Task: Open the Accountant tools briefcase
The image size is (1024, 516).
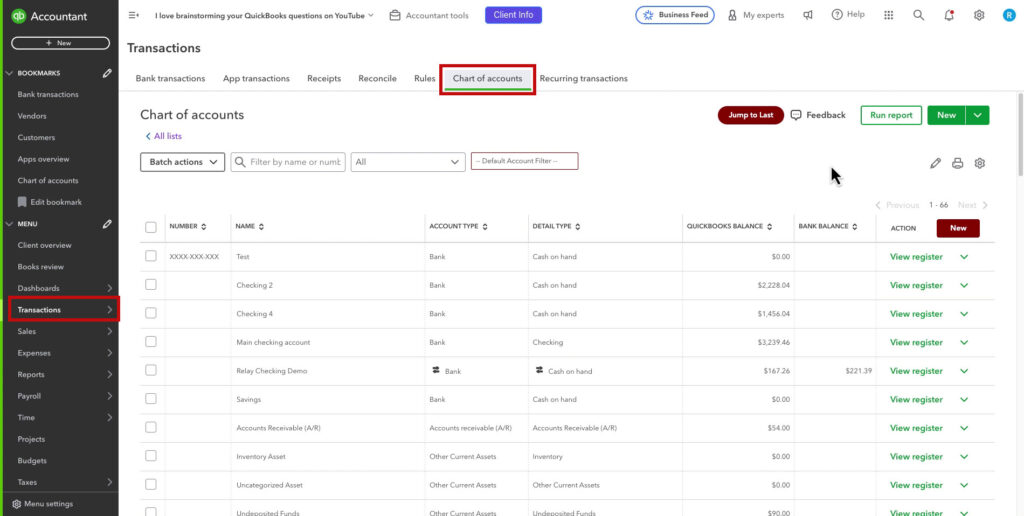Action: coord(394,15)
